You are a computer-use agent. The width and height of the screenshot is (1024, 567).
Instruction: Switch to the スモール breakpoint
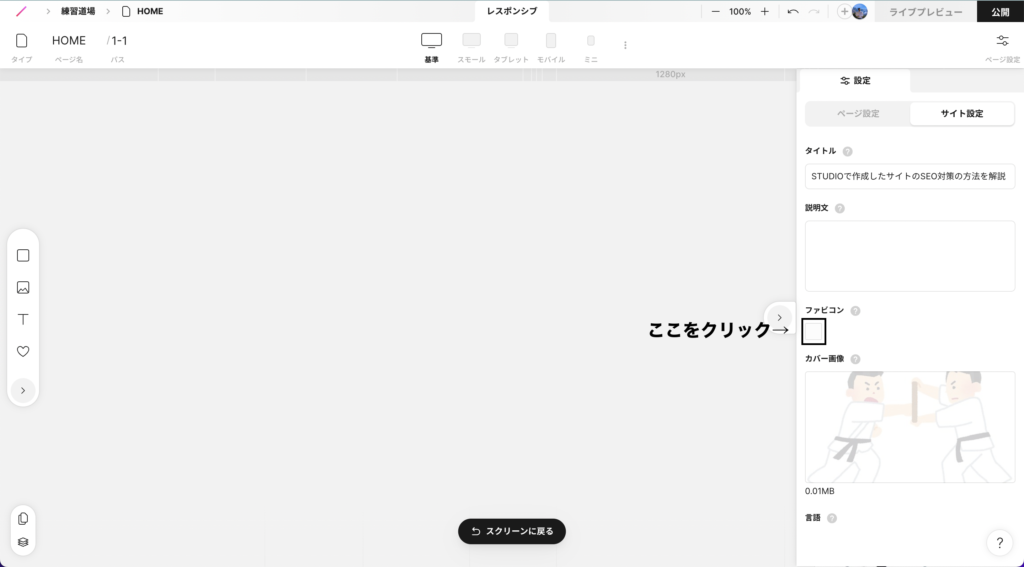click(471, 48)
